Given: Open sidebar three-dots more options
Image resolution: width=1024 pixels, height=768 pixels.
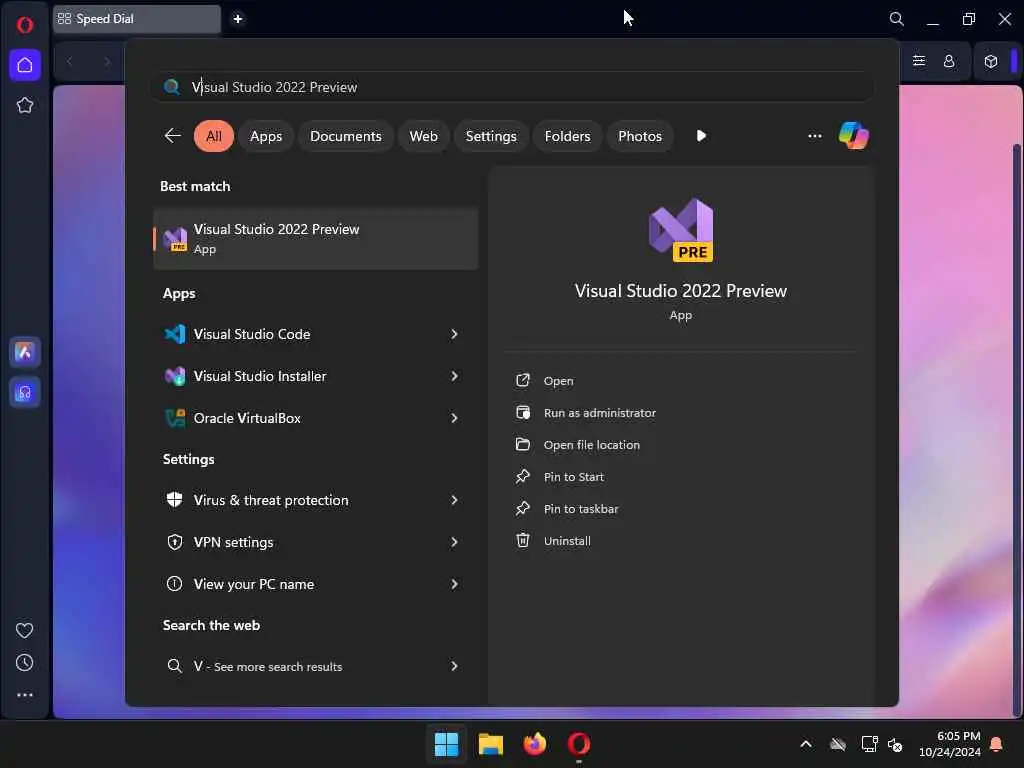Looking at the screenshot, I should point(25,695).
